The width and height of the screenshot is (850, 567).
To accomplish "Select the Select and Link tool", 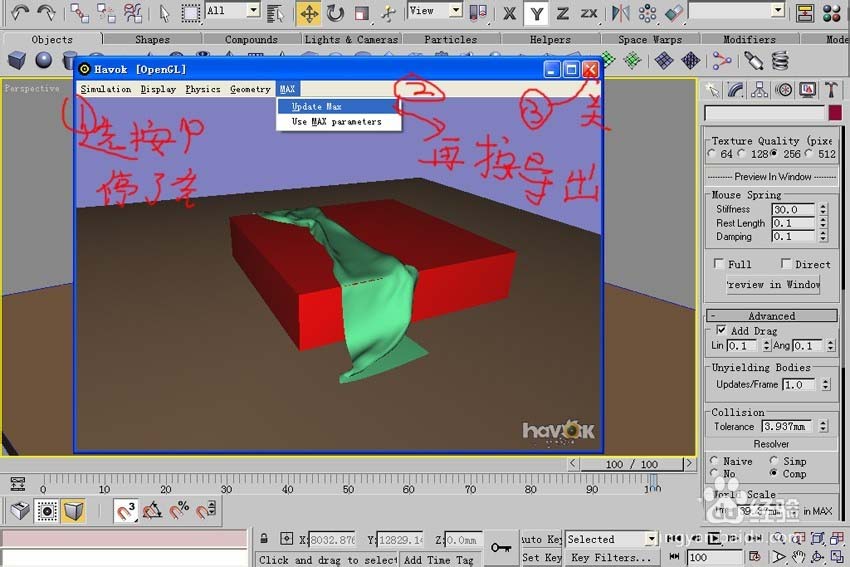I will [80, 12].
